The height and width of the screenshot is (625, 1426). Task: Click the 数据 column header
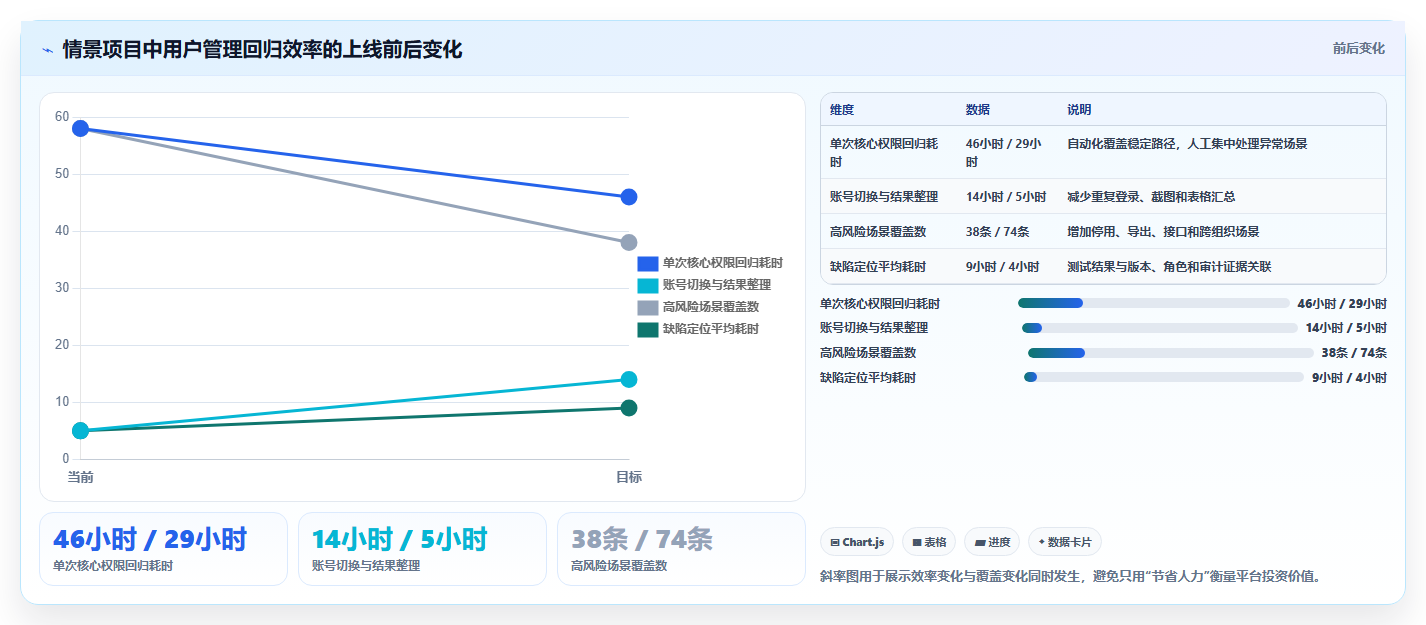[978, 110]
